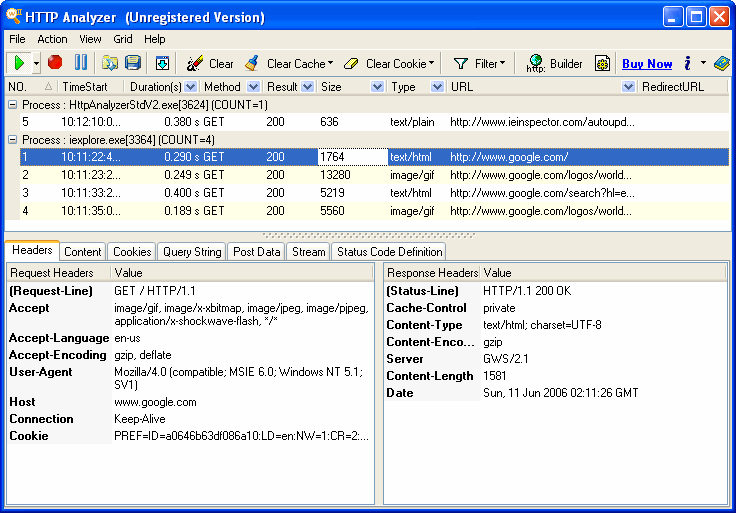Open the Size column filter dropdown
This screenshot has width=736, height=513.
(377, 87)
